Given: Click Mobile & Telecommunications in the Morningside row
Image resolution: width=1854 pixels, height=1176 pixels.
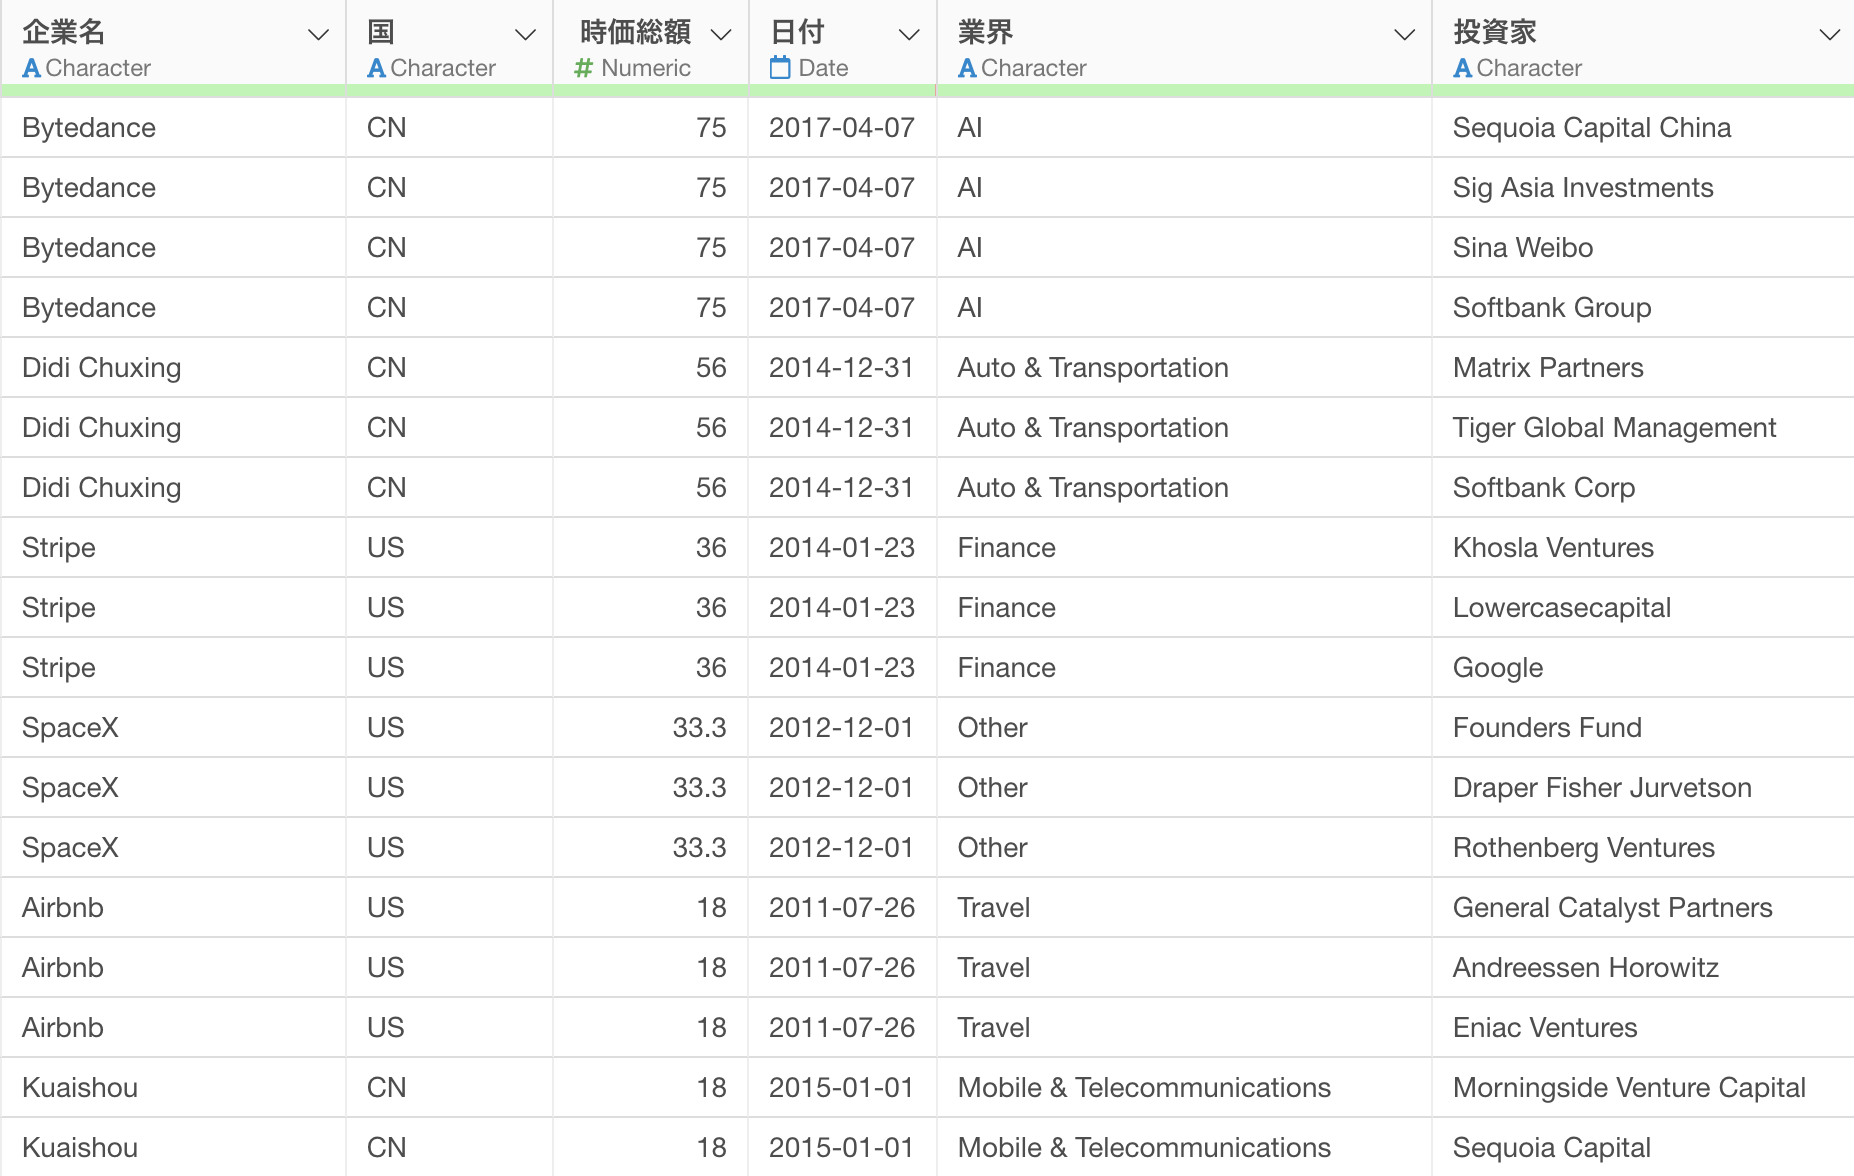Looking at the screenshot, I should tap(1144, 1088).
